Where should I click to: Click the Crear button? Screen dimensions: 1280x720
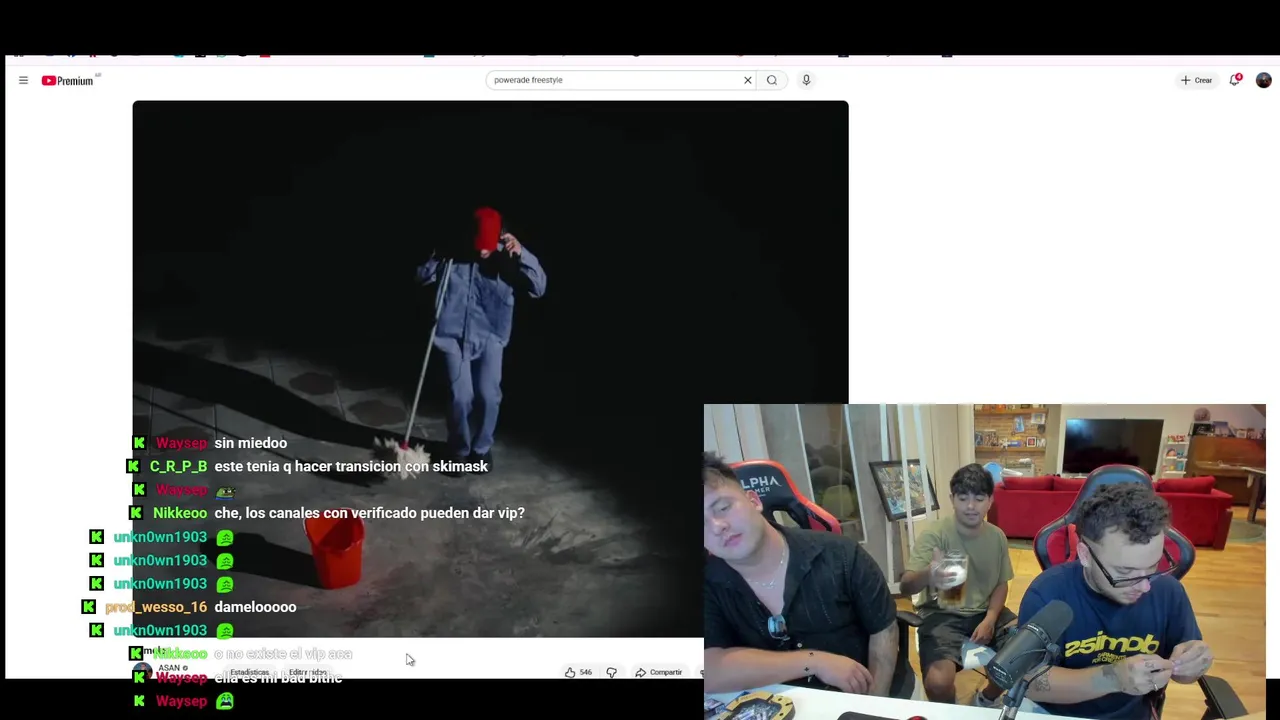(1196, 80)
